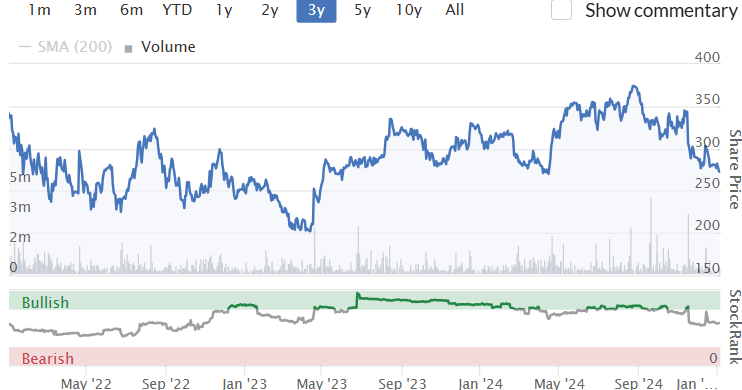Choose the YTD range button
The image size is (742, 390).
177,9
